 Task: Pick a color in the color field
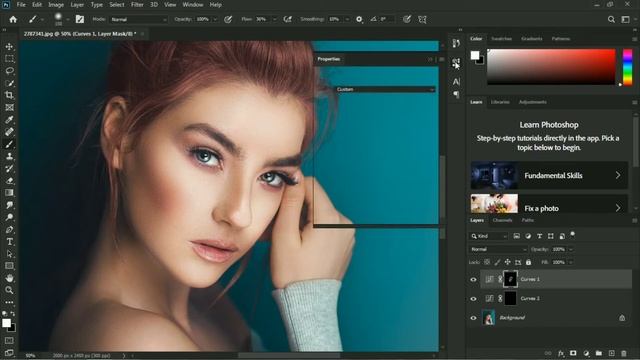551,67
